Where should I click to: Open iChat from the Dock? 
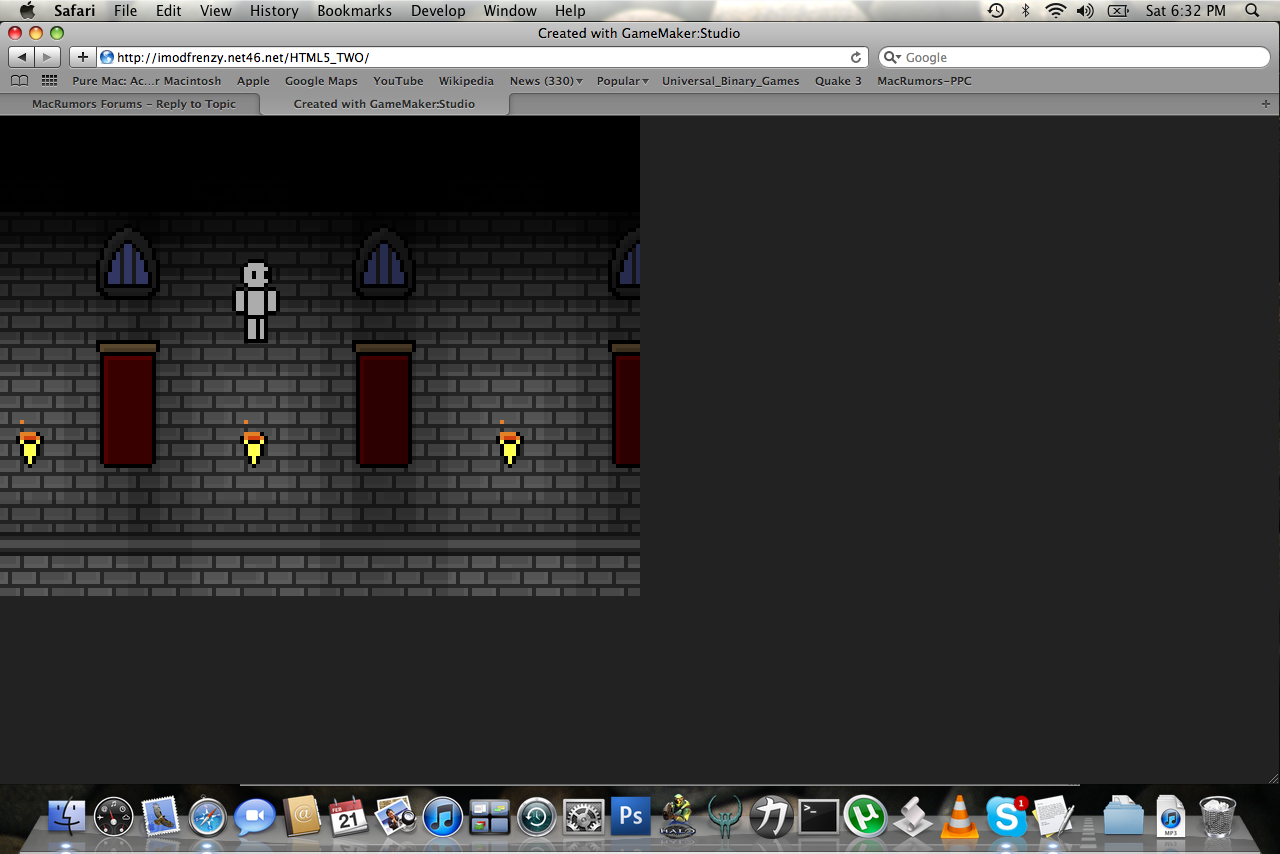point(254,817)
